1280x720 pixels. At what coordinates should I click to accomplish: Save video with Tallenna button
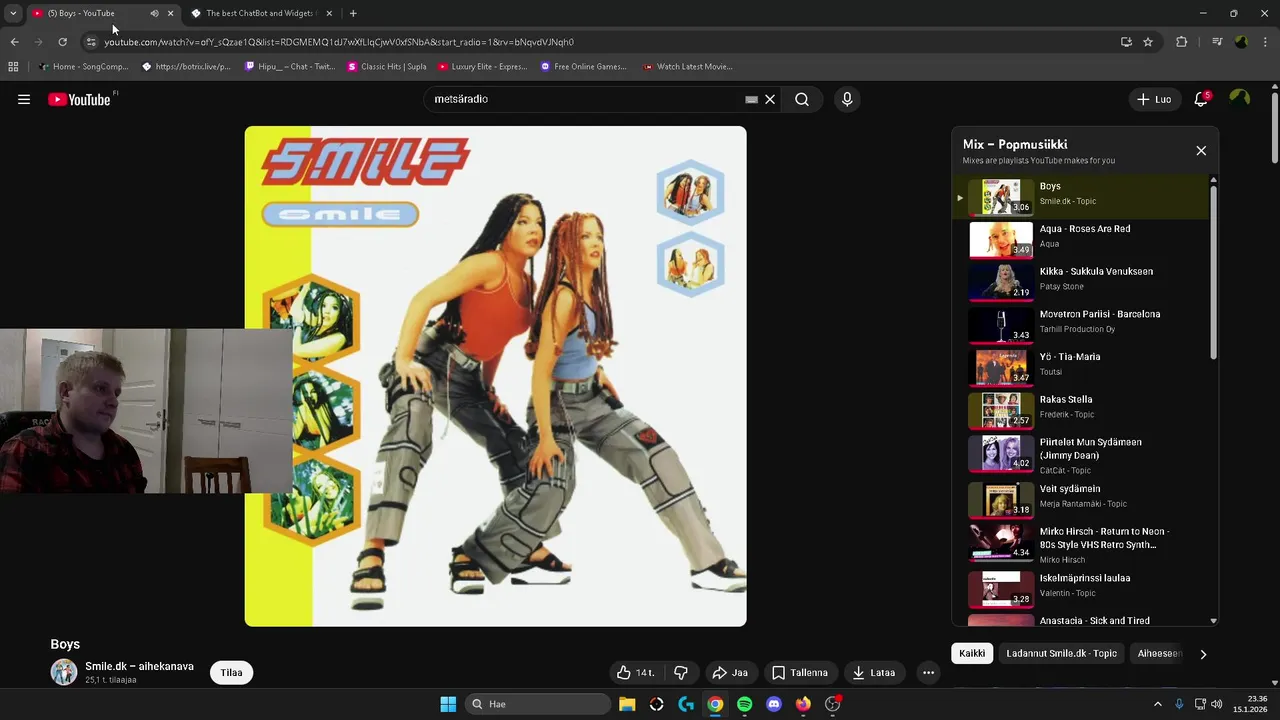799,673
